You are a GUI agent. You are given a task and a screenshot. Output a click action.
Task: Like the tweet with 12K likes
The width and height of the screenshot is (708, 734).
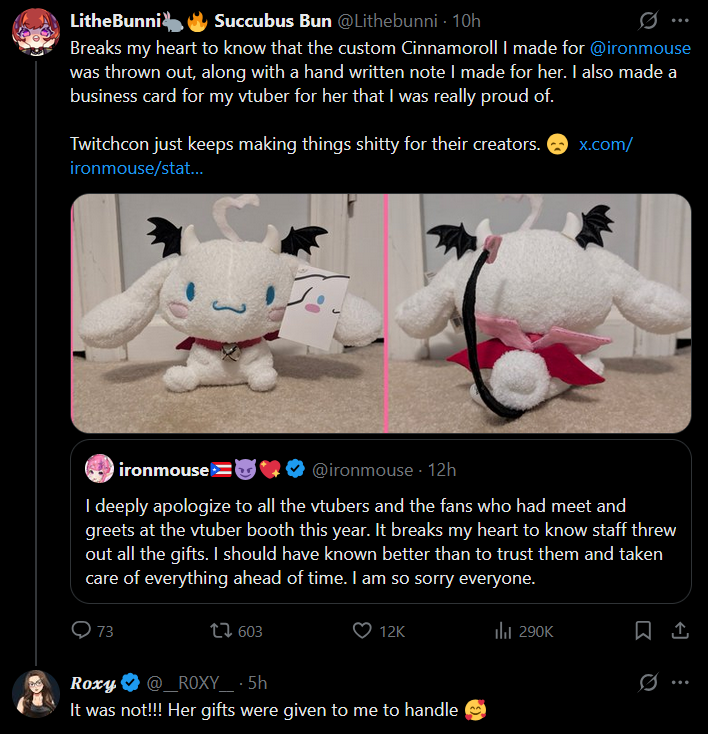pos(364,631)
